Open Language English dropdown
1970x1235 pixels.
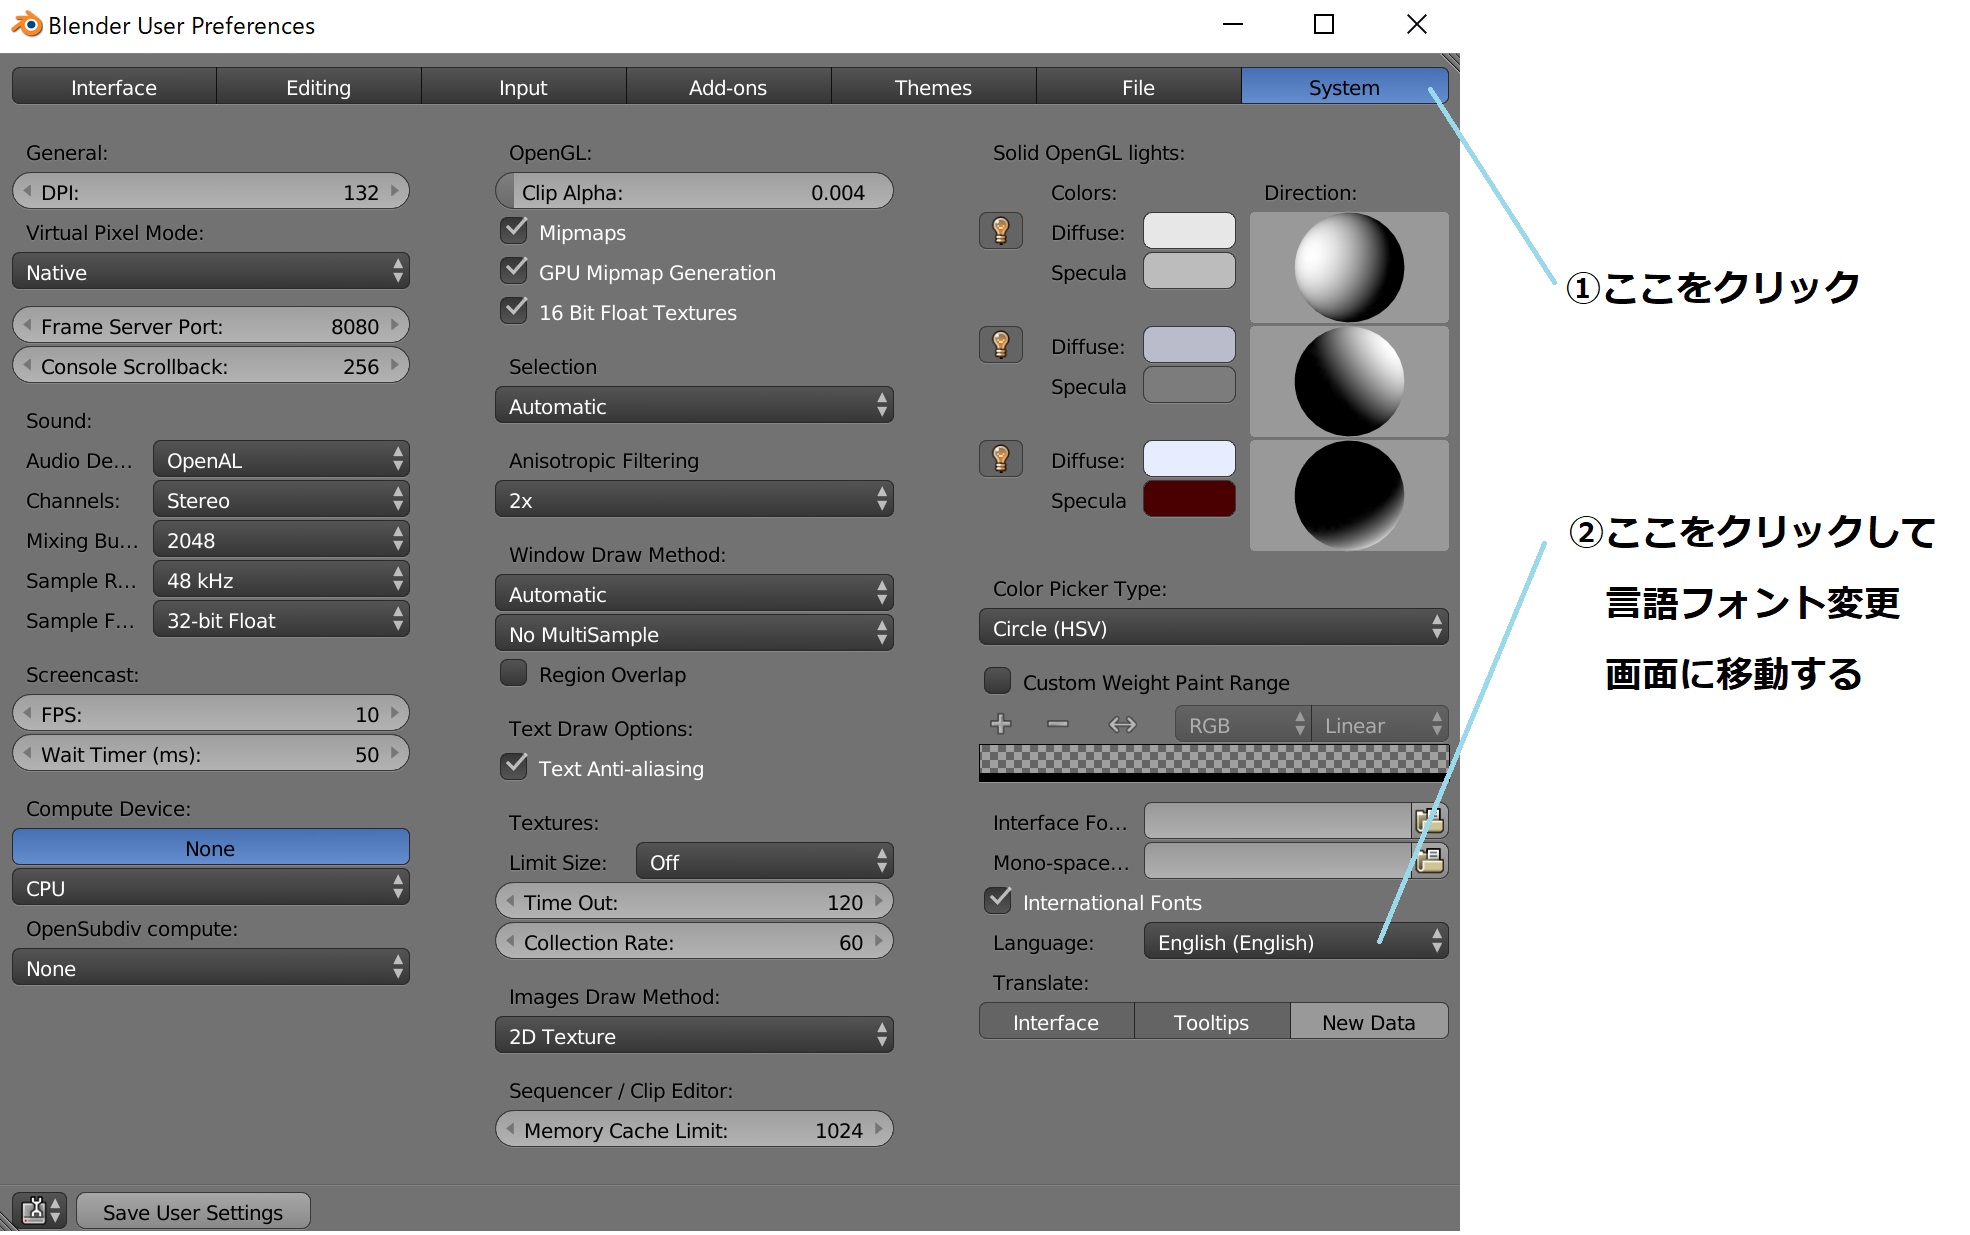pos(1296,941)
